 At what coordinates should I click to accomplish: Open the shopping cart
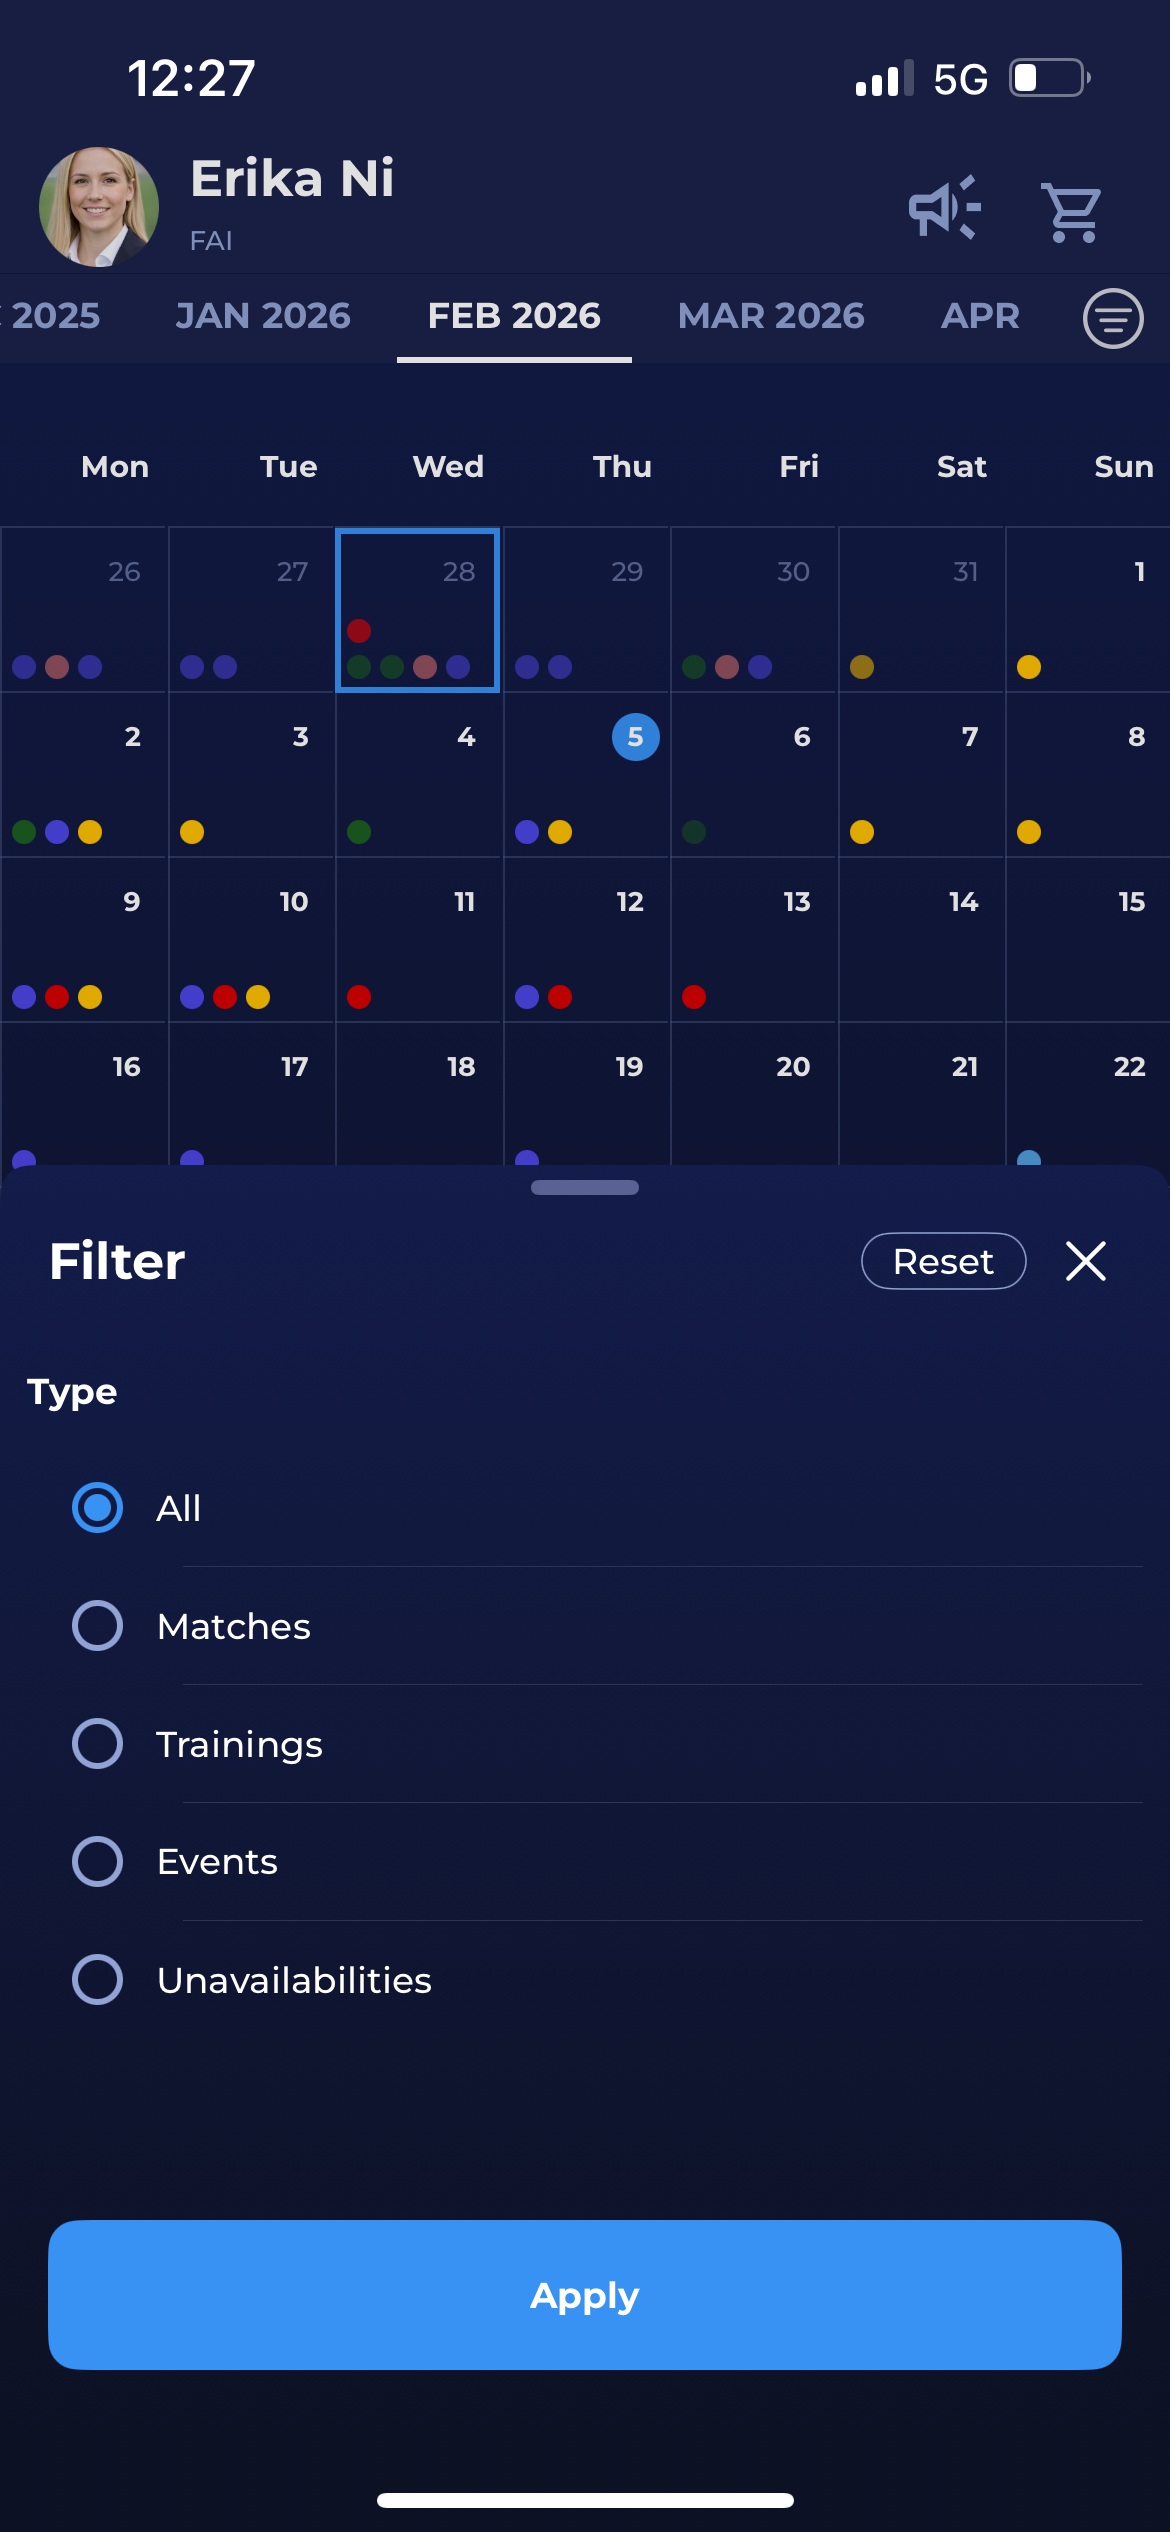[1071, 211]
